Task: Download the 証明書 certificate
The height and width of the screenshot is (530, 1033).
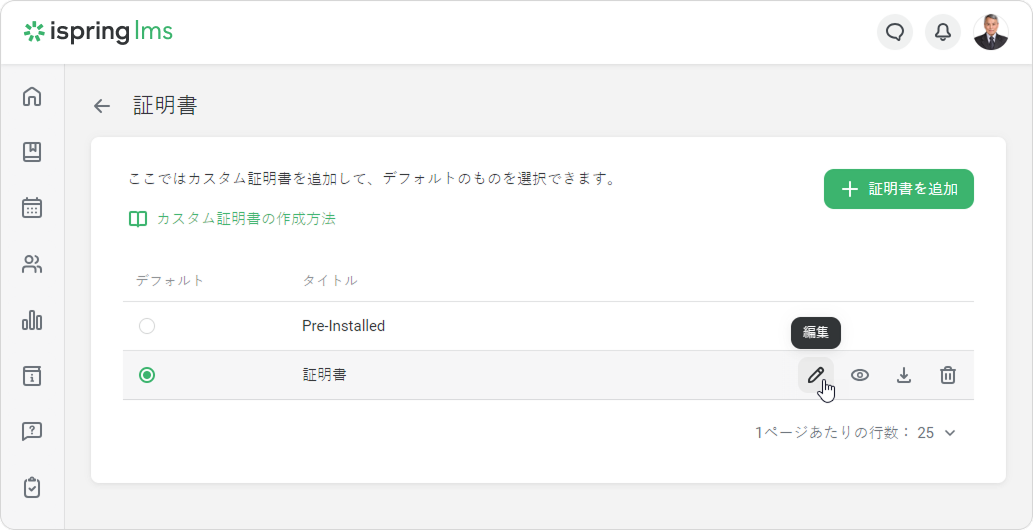Action: (x=904, y=375)
